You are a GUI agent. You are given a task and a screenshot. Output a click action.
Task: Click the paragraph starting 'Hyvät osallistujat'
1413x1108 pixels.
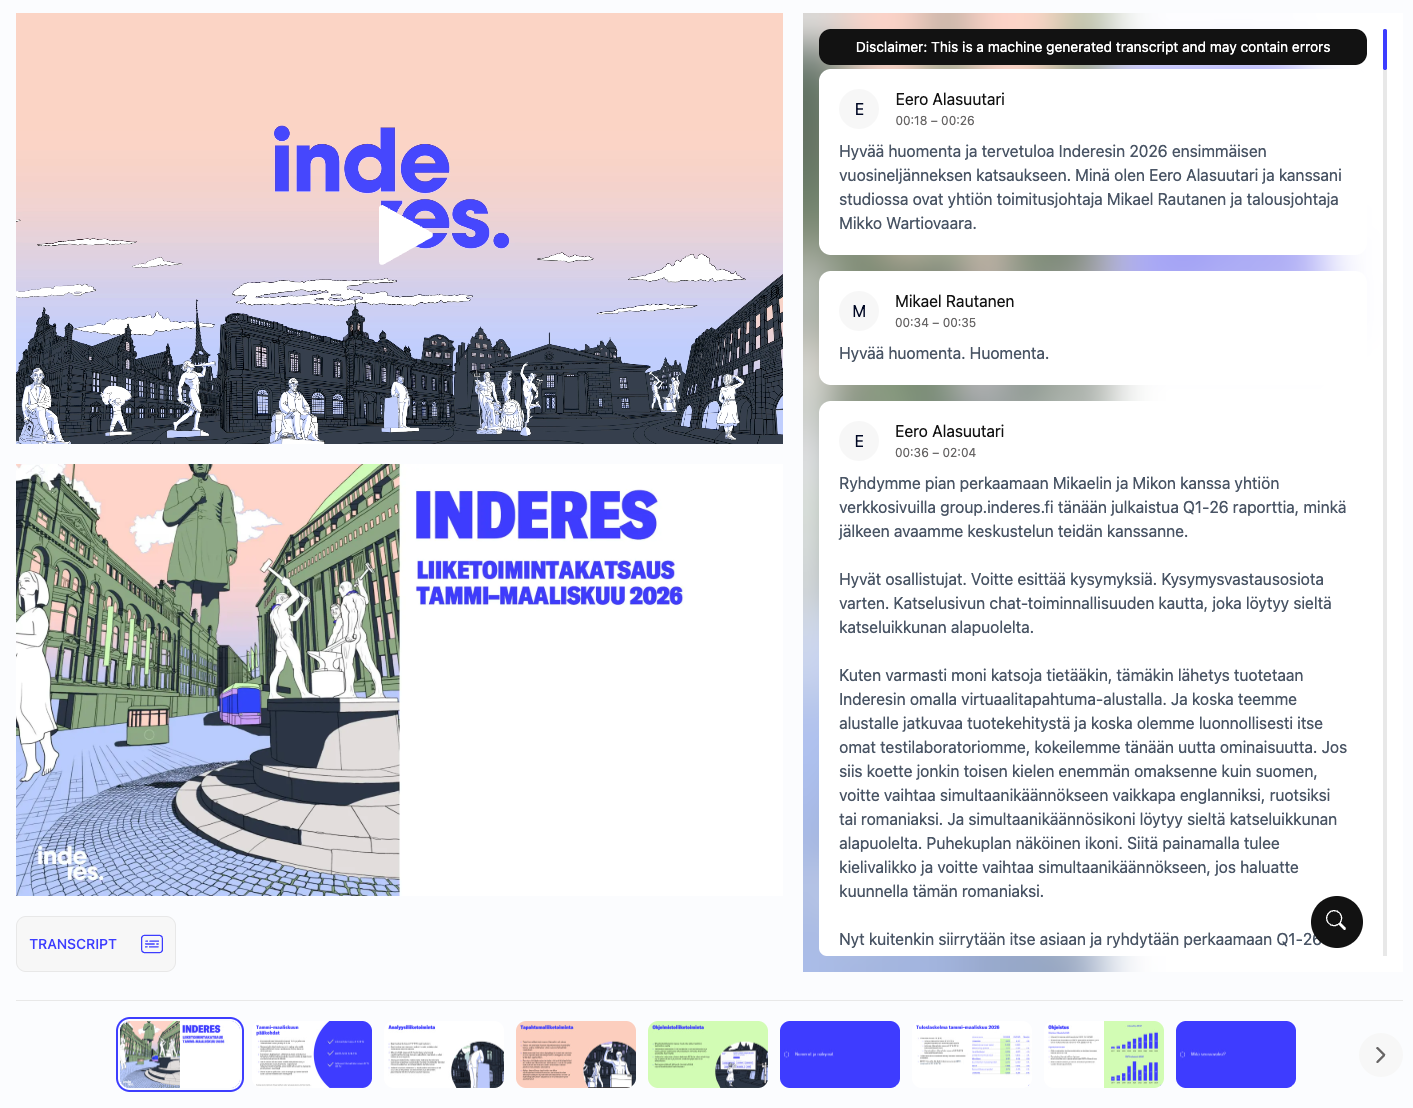(x=1086, y=603)
